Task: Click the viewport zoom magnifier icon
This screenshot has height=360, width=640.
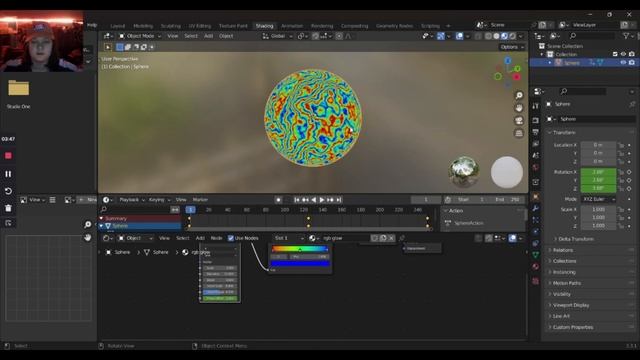Action: coord(519,95)
